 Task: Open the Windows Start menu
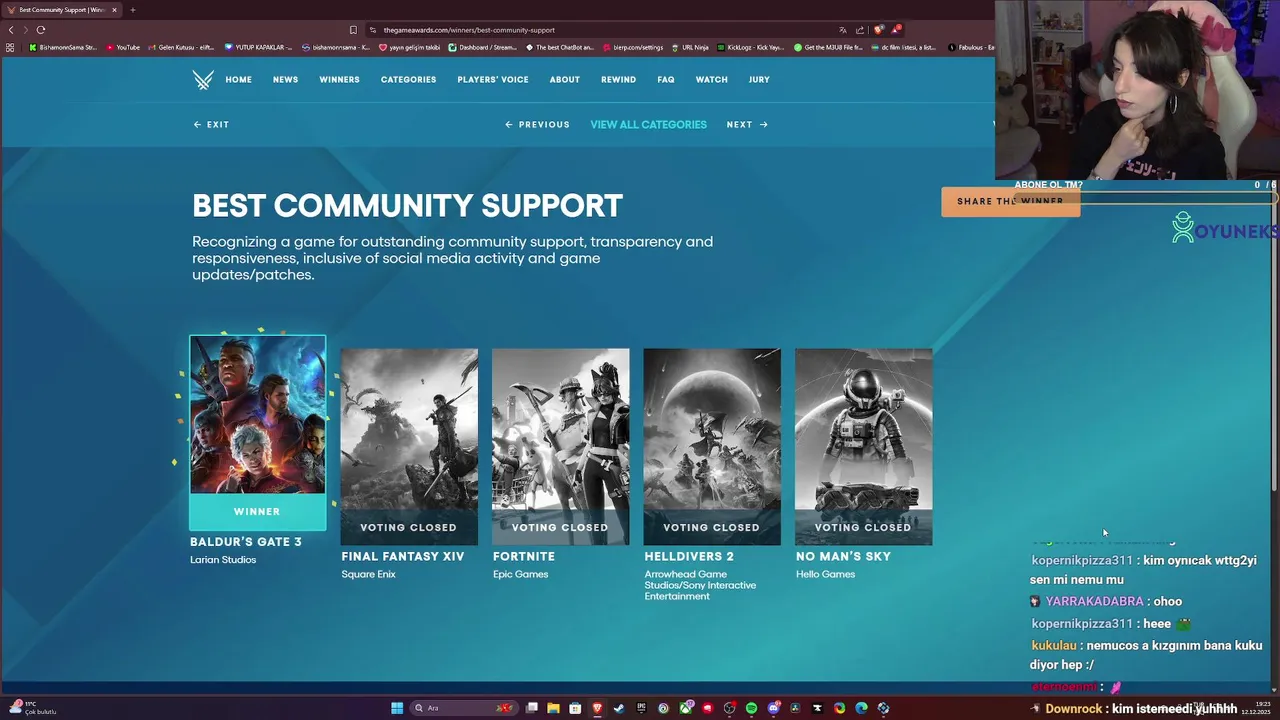397,708
